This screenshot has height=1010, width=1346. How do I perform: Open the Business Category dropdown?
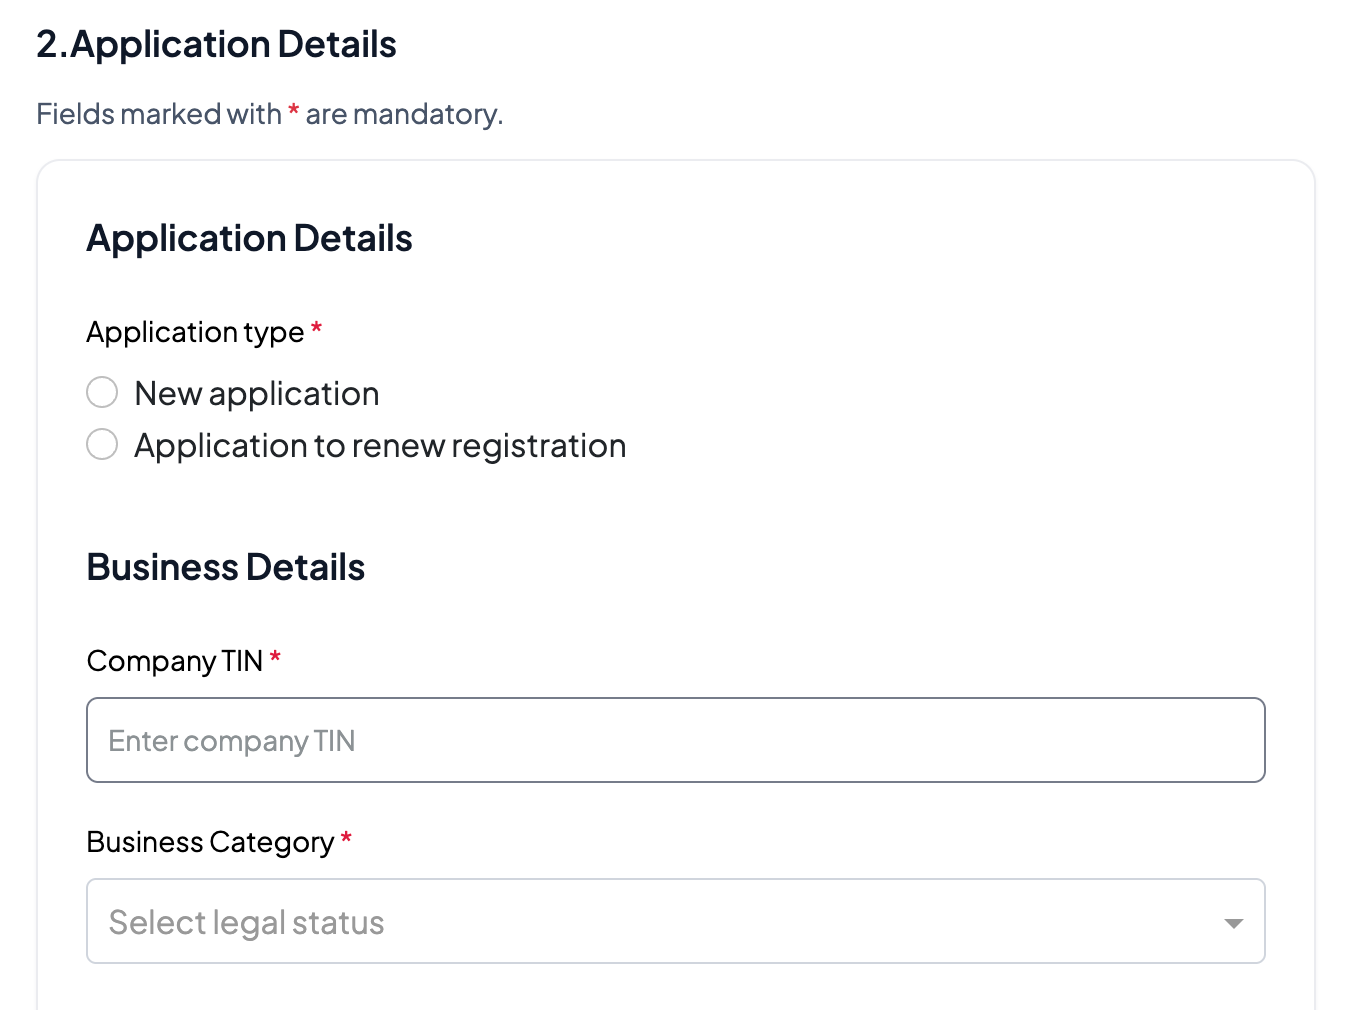675,921
